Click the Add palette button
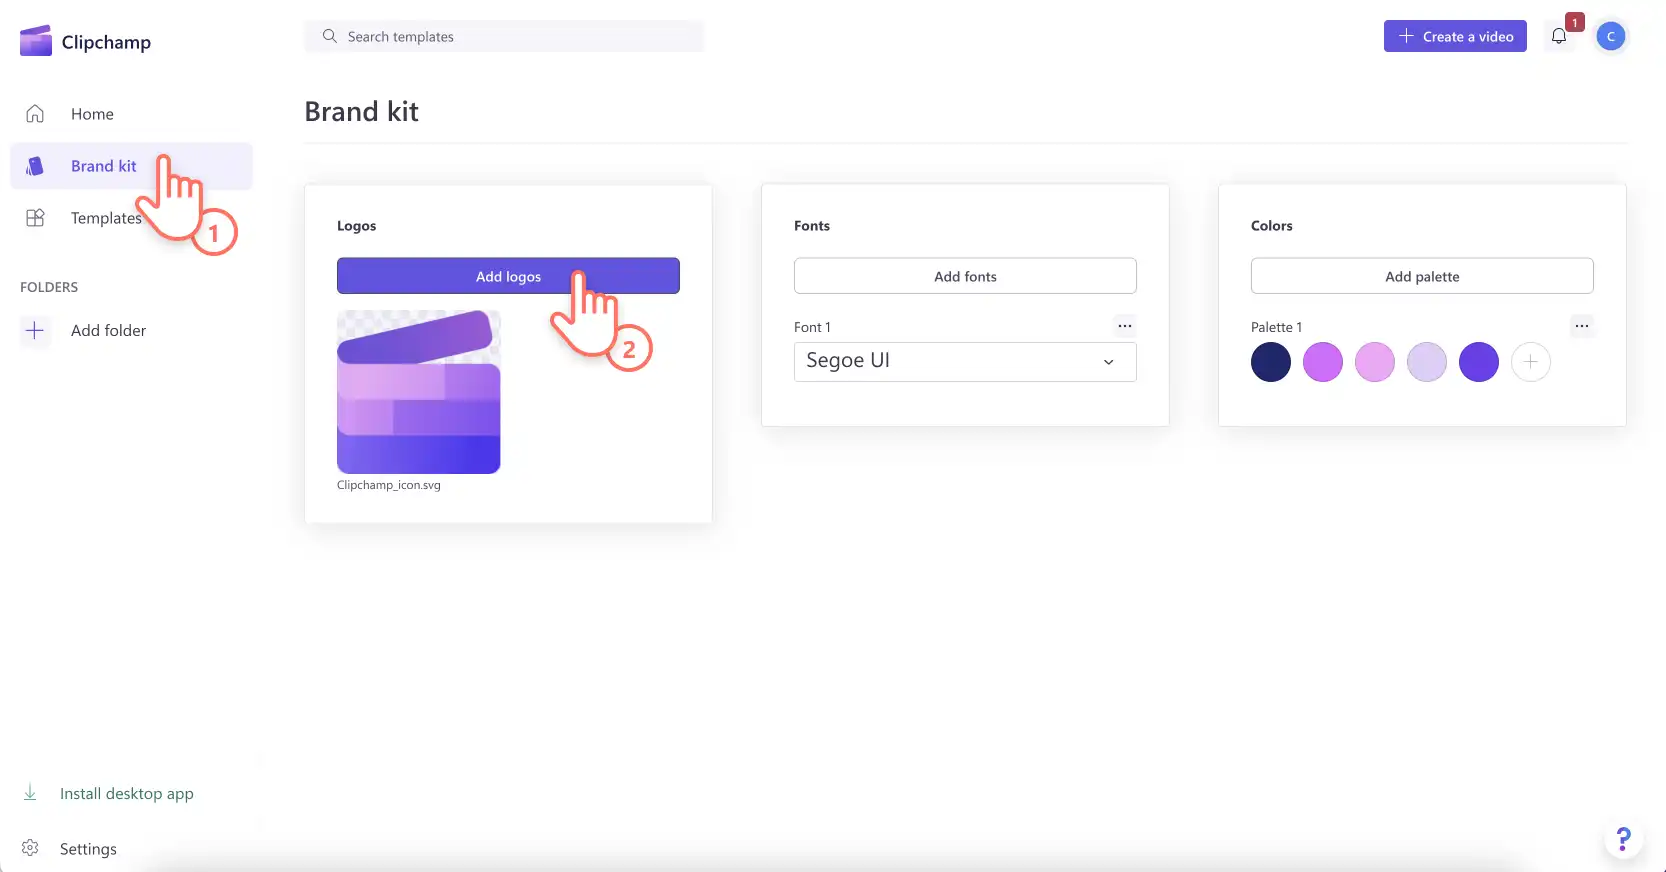 (x=1422, y=276)
